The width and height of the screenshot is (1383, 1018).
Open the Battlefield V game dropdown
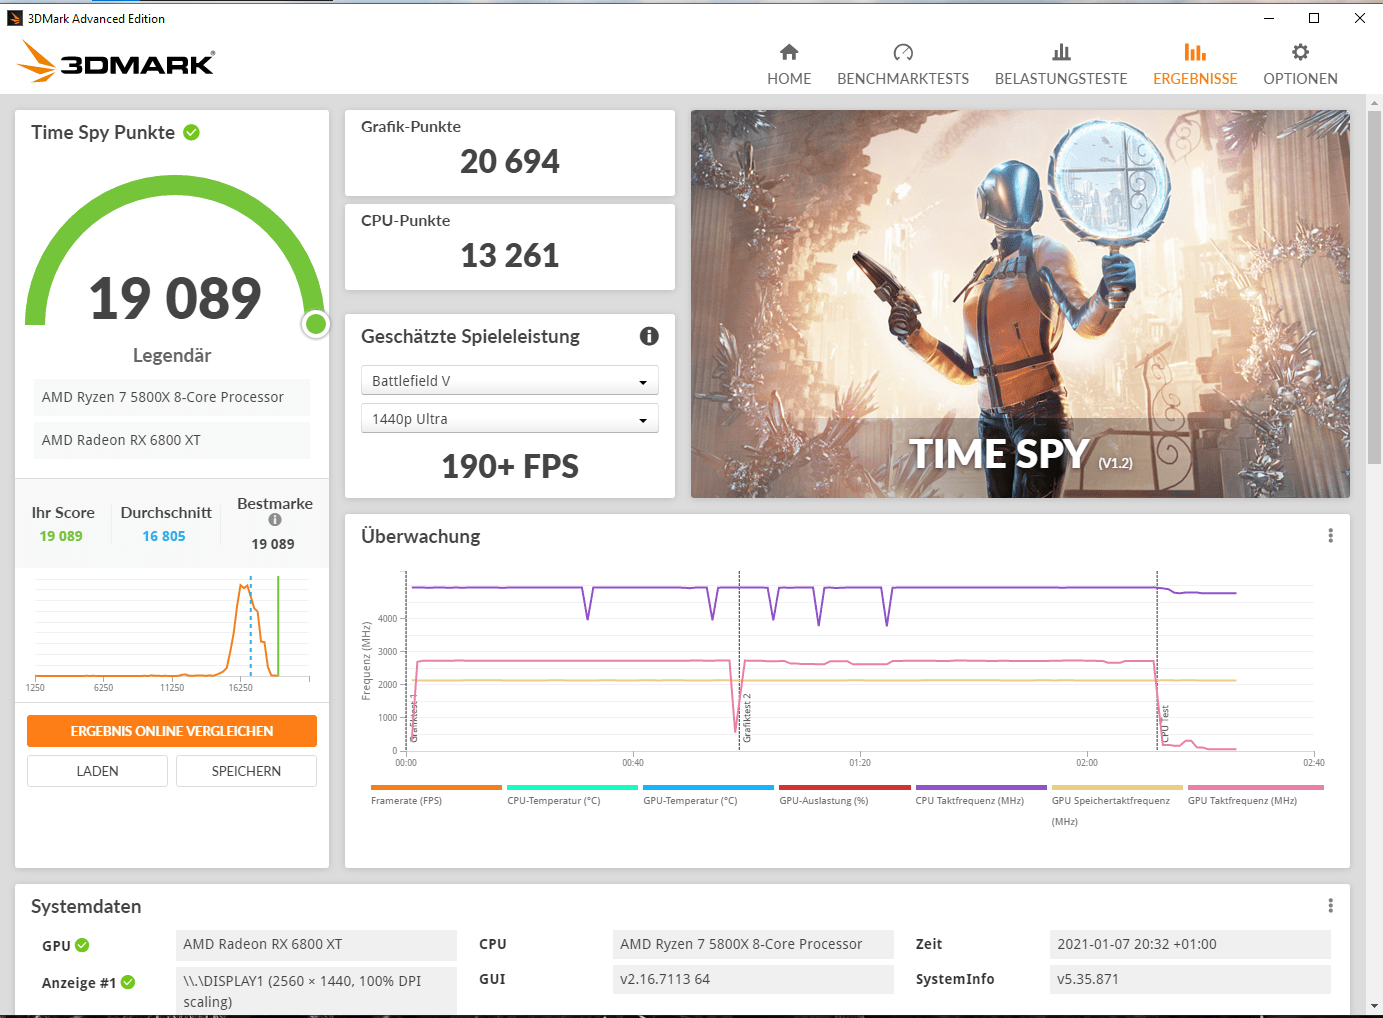point(510,381)
